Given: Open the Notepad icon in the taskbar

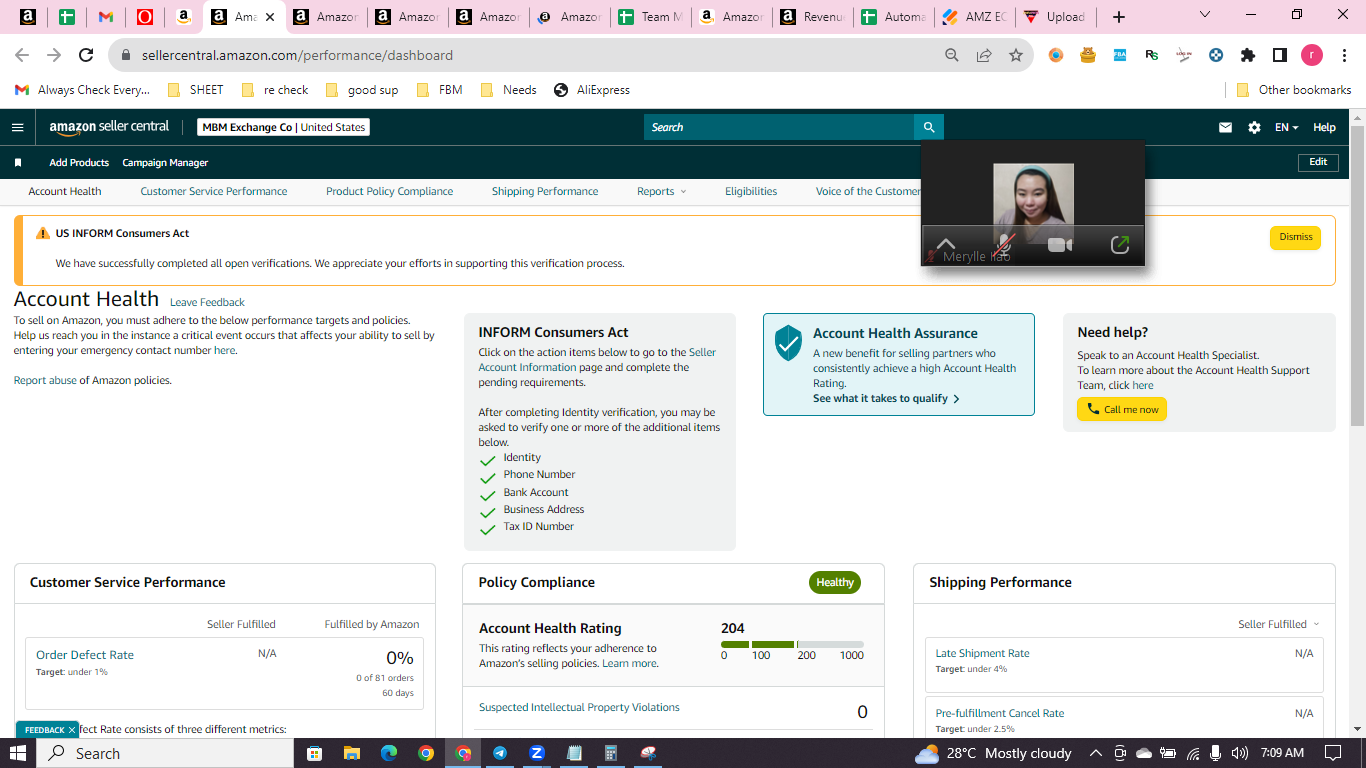Looking at the screenshot, I should pos(574,753).
